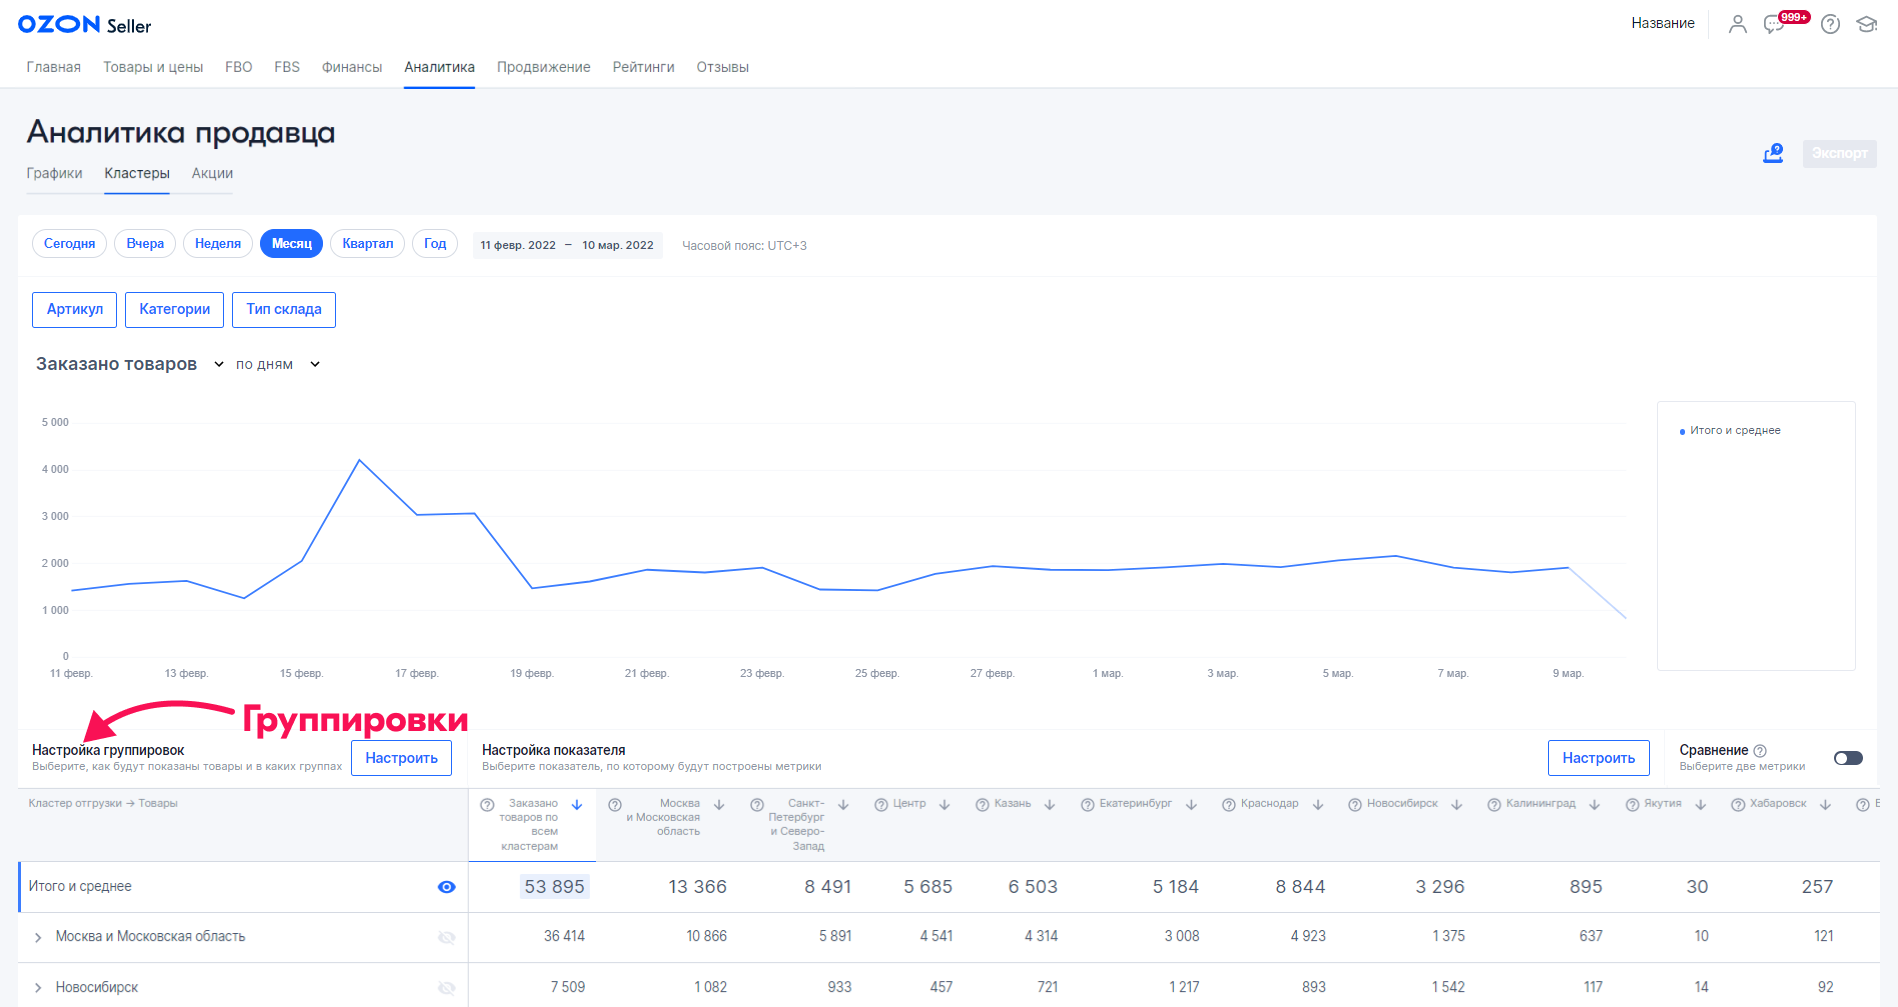The height and width of the screenshot is (1007, 1898).
Task: Select the Год period
Action: tap(435, 244)
